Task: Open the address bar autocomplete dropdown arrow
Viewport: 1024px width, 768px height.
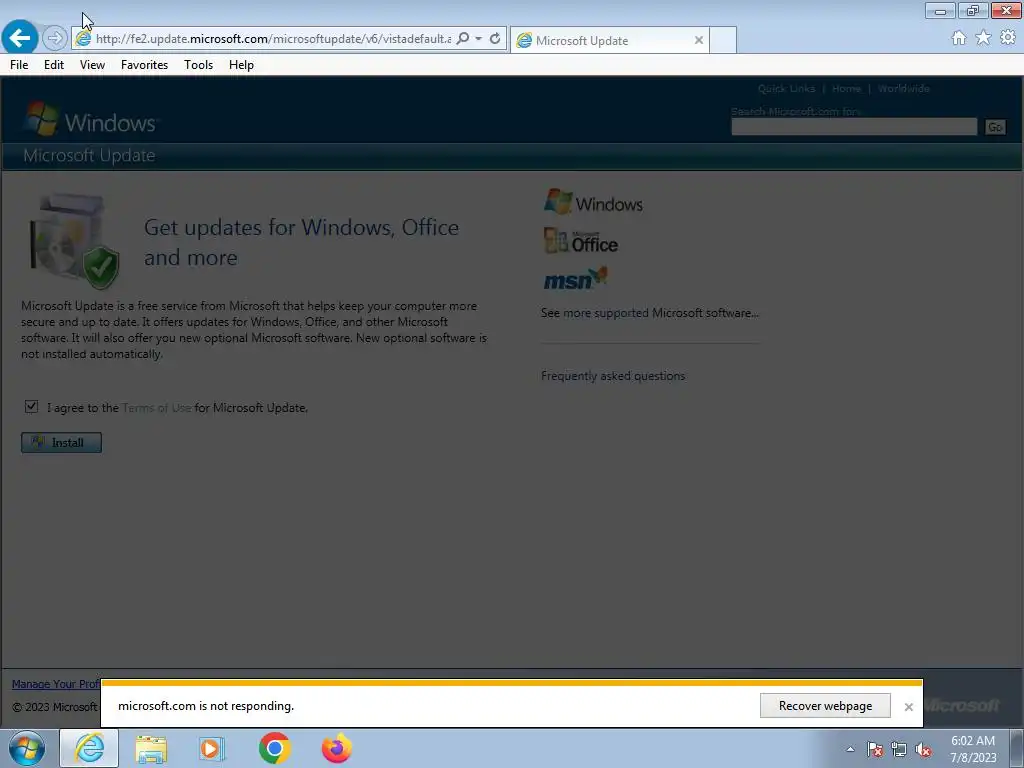Action: (x=479, y=39)
